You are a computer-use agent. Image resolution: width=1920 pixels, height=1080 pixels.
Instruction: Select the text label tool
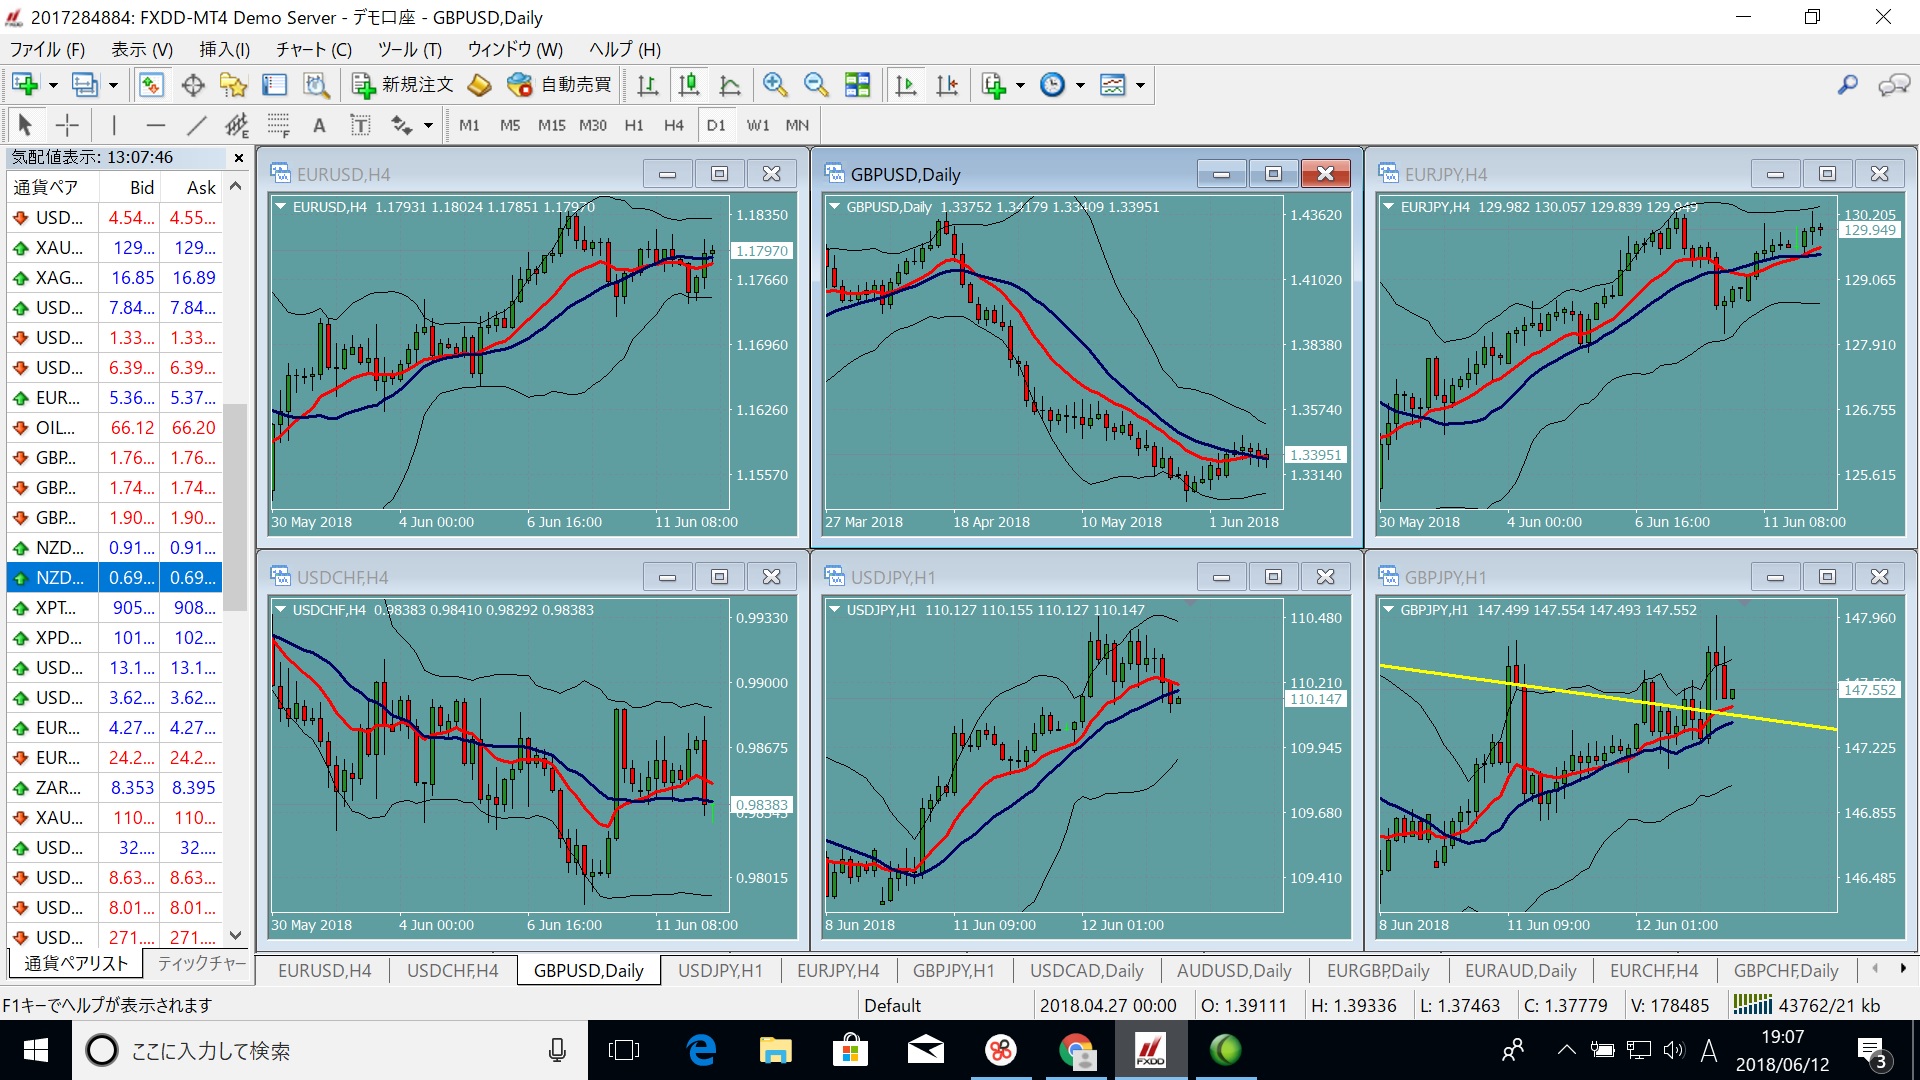pos(360,125)
